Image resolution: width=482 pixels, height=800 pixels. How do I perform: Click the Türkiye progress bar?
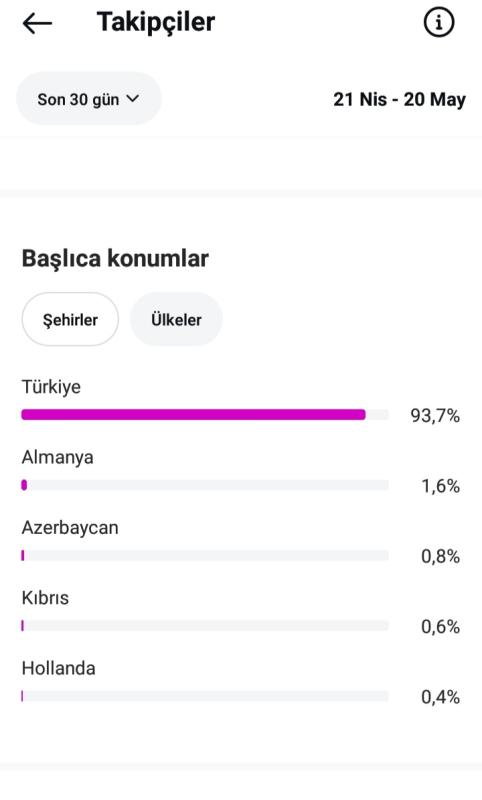[x=205, y=415]
